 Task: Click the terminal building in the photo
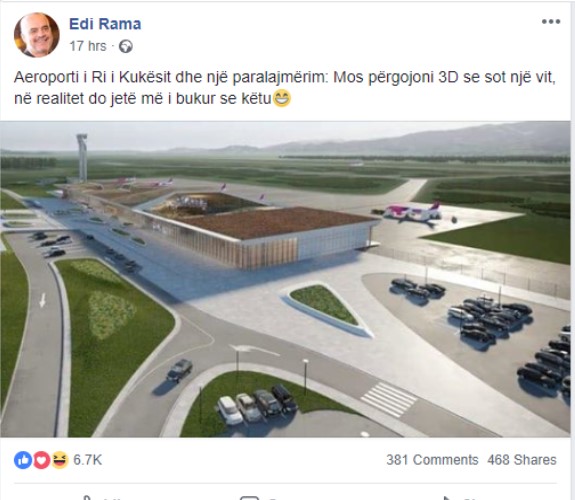point(257,227)
